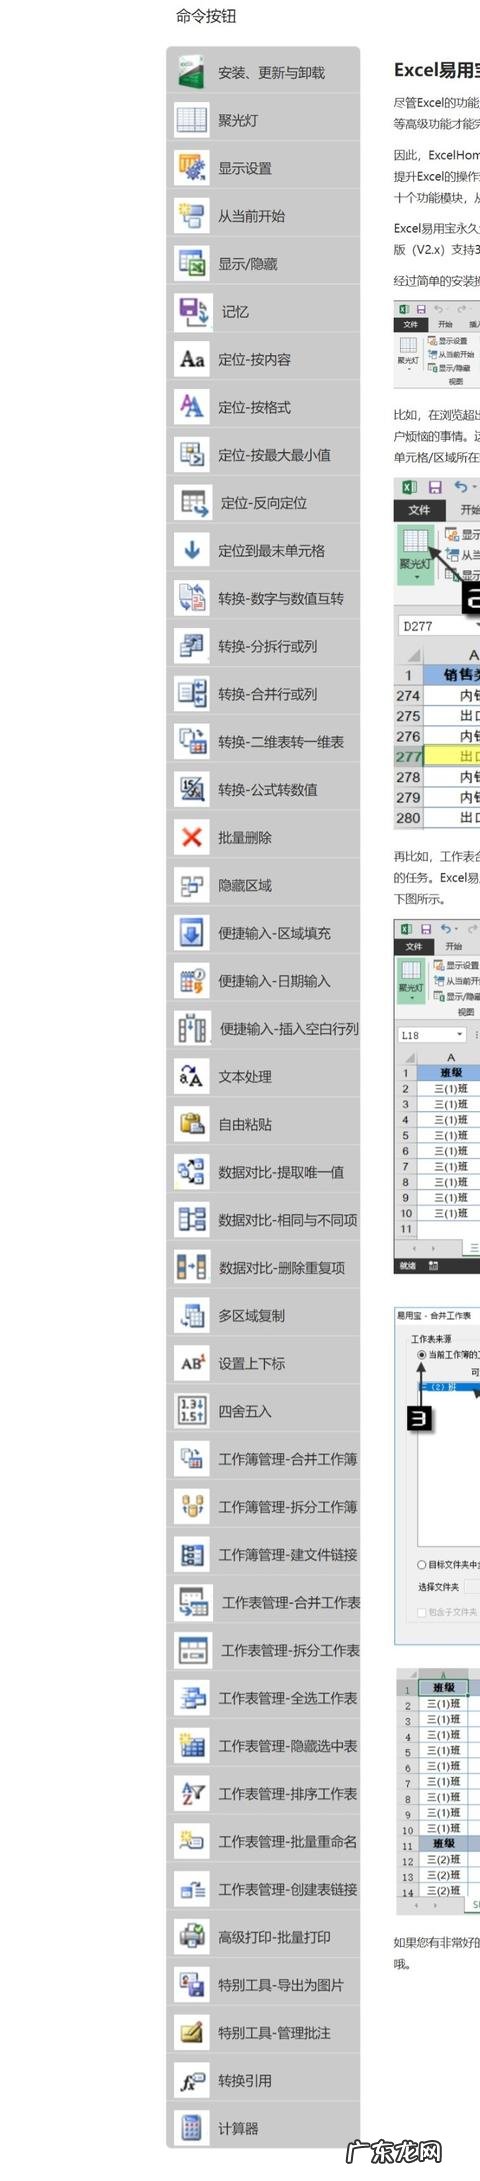Select the 定位-反向定位 icon
The width and height of the screenshot is (480, 2181).
(x=191, y=502)
